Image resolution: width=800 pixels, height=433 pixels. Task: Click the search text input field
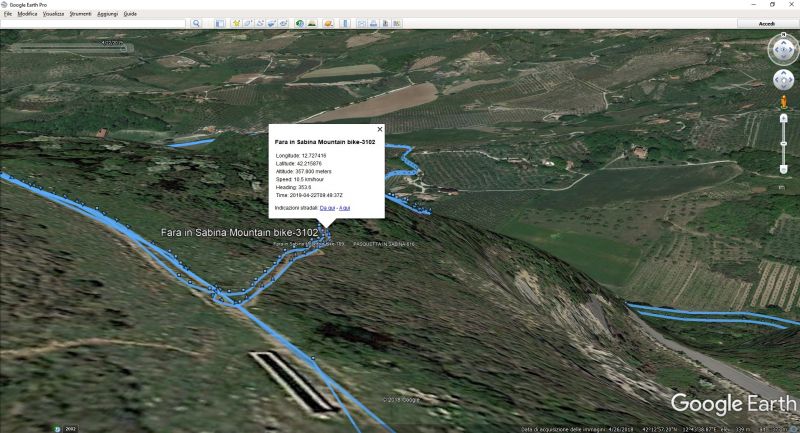coord(93,23)
